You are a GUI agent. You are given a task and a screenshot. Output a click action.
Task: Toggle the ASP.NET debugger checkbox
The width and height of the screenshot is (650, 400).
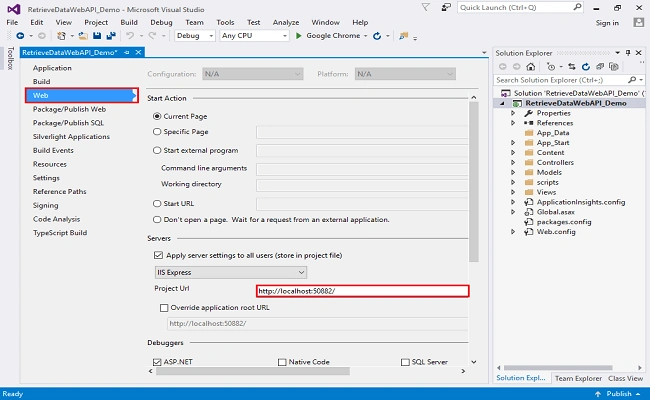click(157, 362)
